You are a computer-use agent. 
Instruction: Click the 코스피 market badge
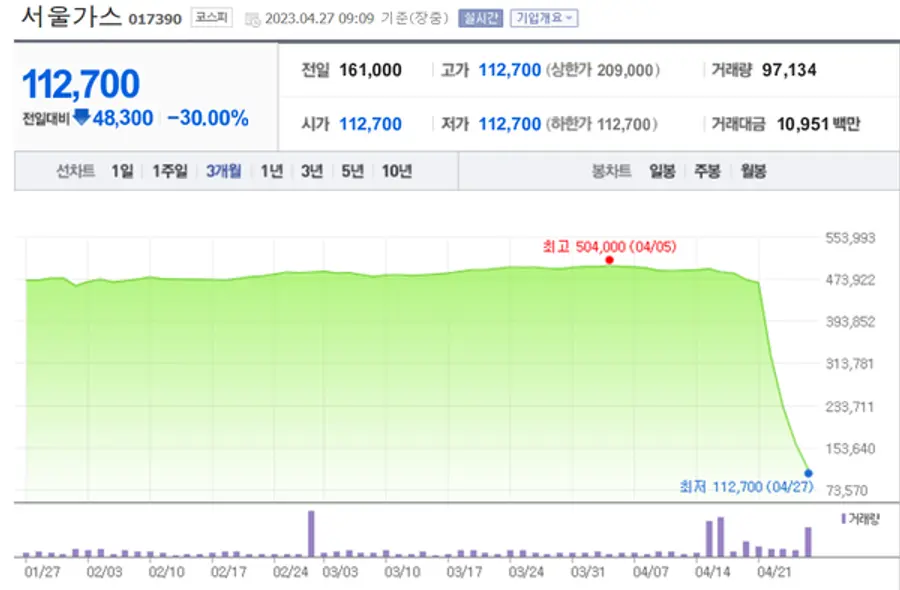[x=212, y=18]
